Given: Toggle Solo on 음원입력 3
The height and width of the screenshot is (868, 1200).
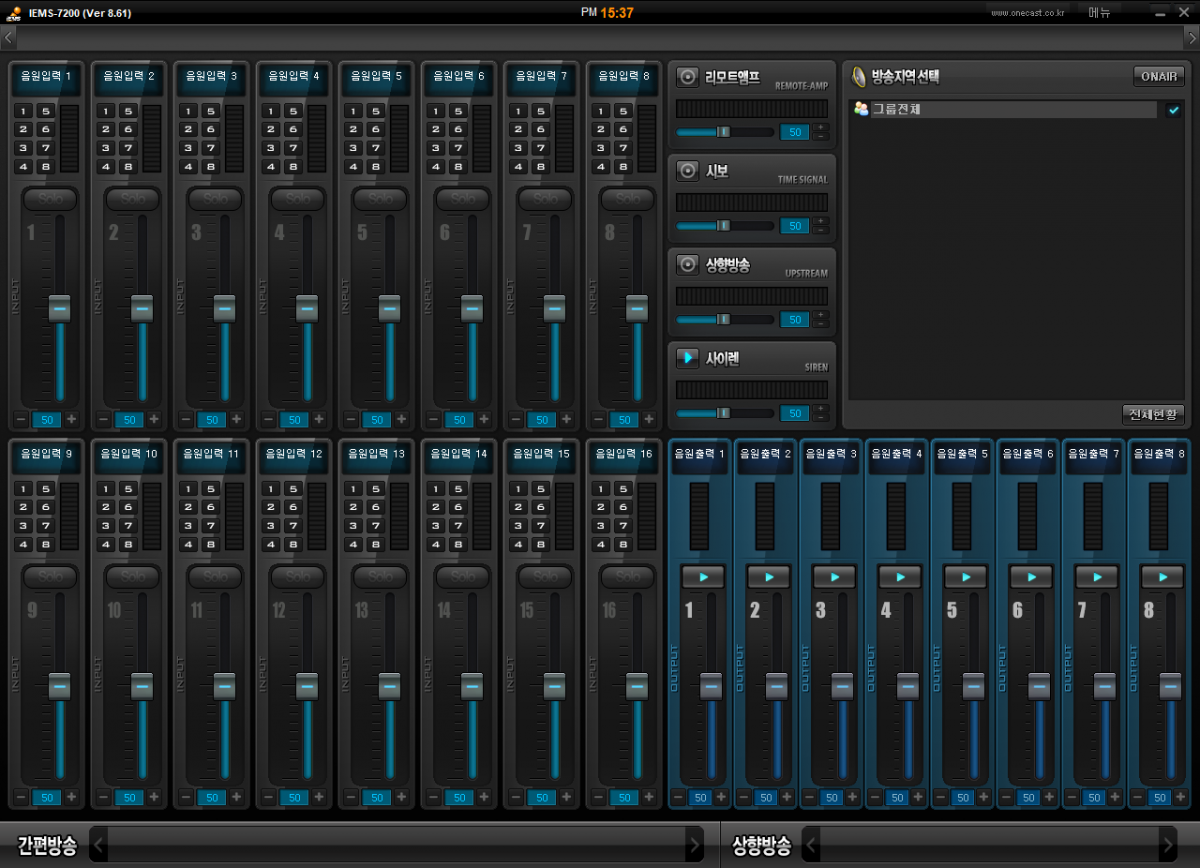Looking at the screenshot, I should pos(216,198).
